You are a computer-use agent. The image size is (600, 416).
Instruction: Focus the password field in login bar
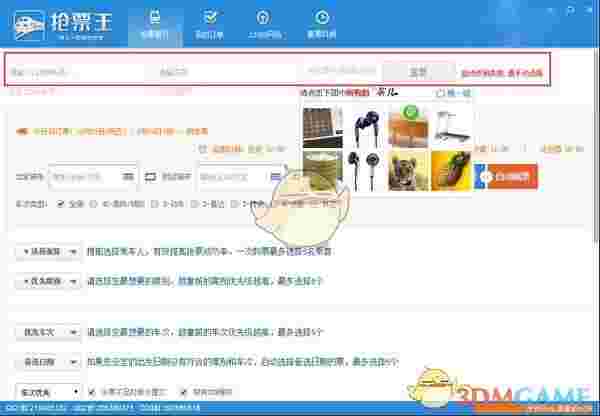click(x=226, y=72)
